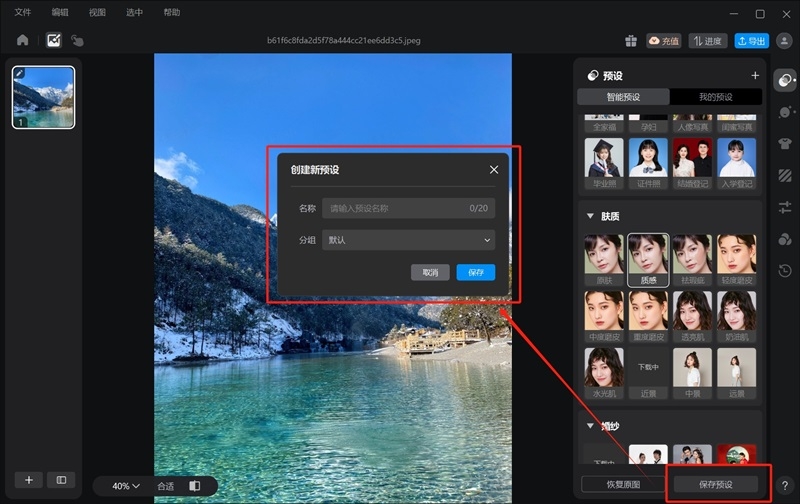Open help question mark button
The height and width of the screenshot is (504, 800).
[x=785, y=485]
